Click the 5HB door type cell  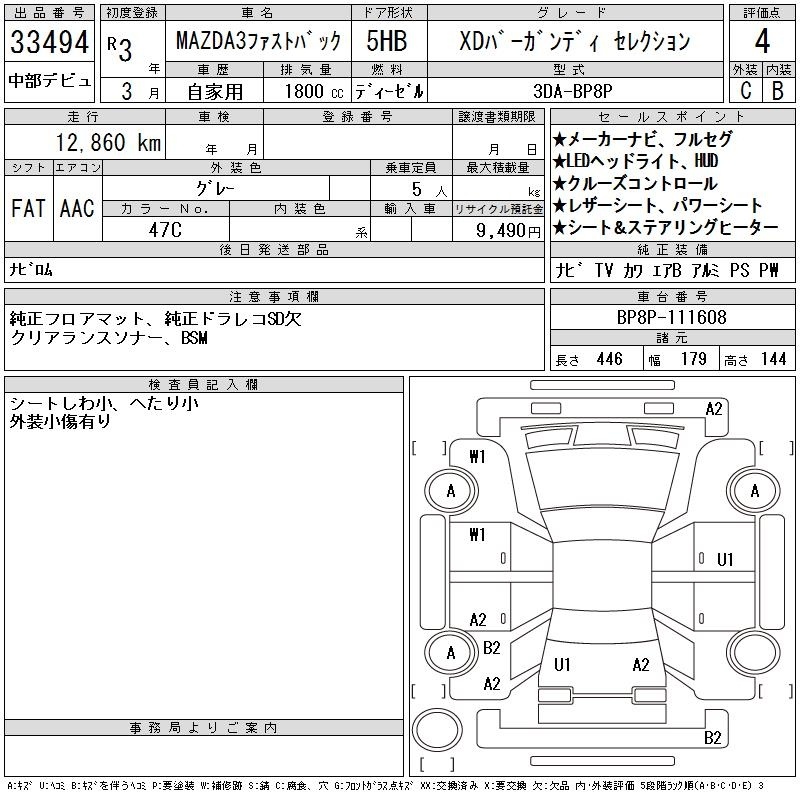click(x=387, y=42)
